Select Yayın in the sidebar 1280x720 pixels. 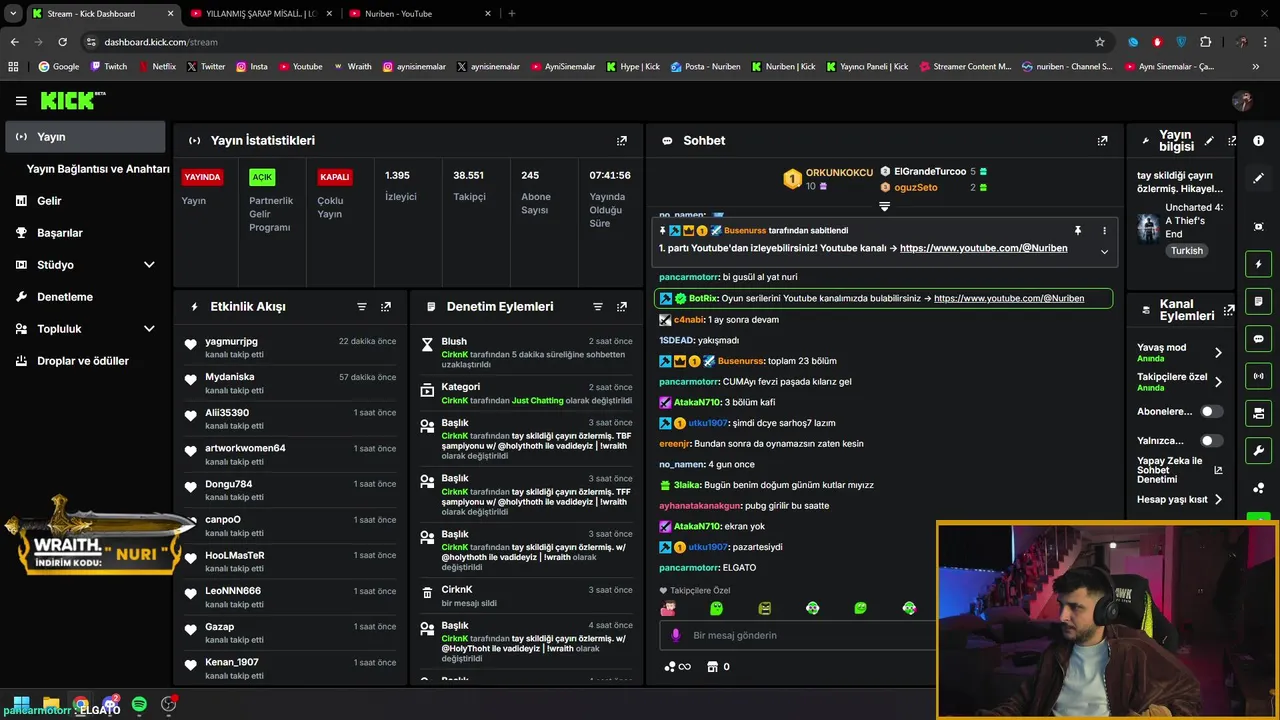85,137
